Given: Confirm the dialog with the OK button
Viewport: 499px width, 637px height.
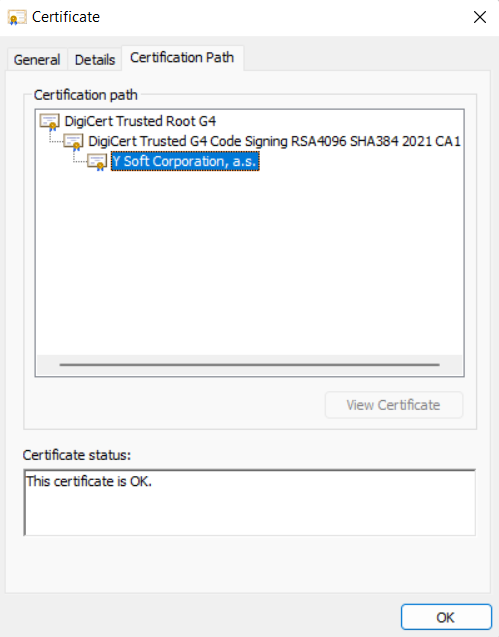Looking at the screenshot, I should coord(446,618).
